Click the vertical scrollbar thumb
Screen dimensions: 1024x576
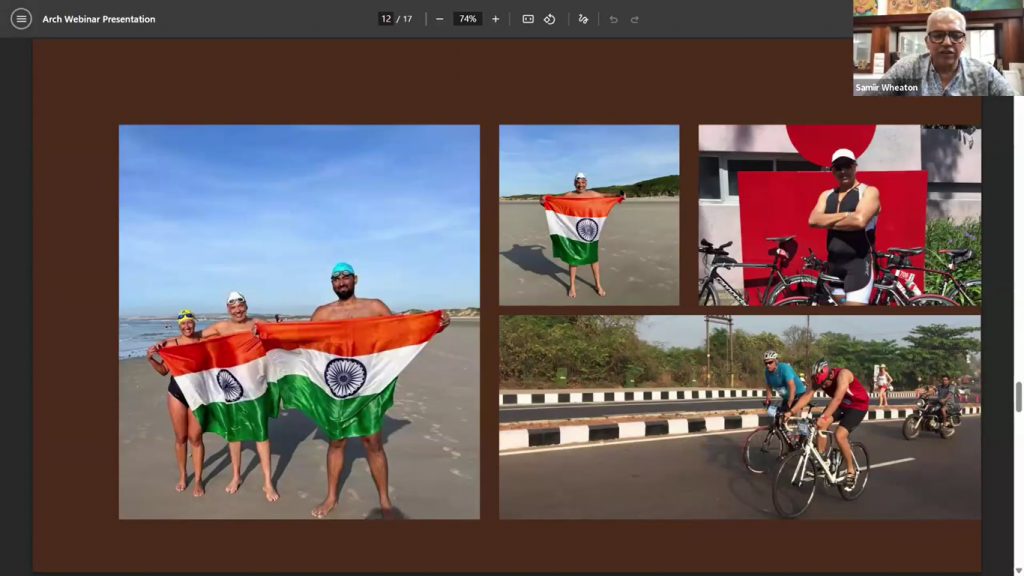click(x=1018, y=396)
